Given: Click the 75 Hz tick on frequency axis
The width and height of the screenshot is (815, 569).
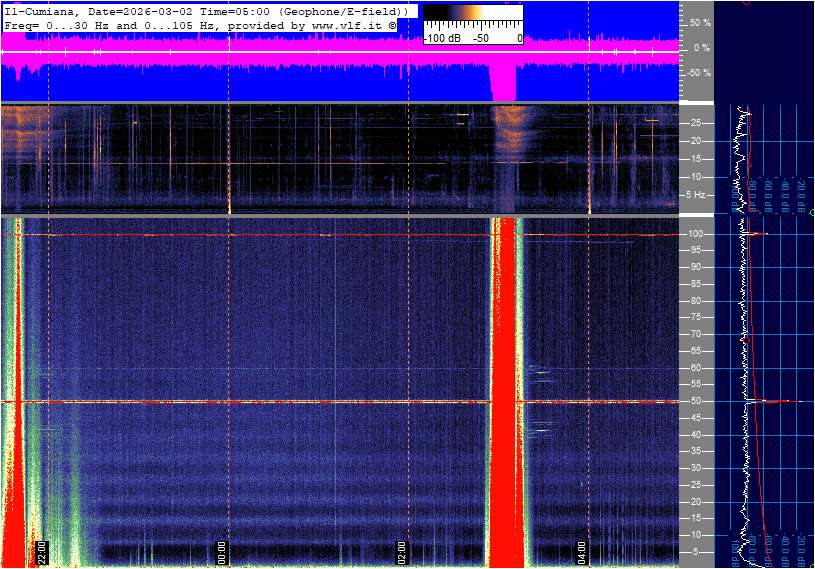Looking at the screenshot, I should pyautogui.click(x=694, y=317).
